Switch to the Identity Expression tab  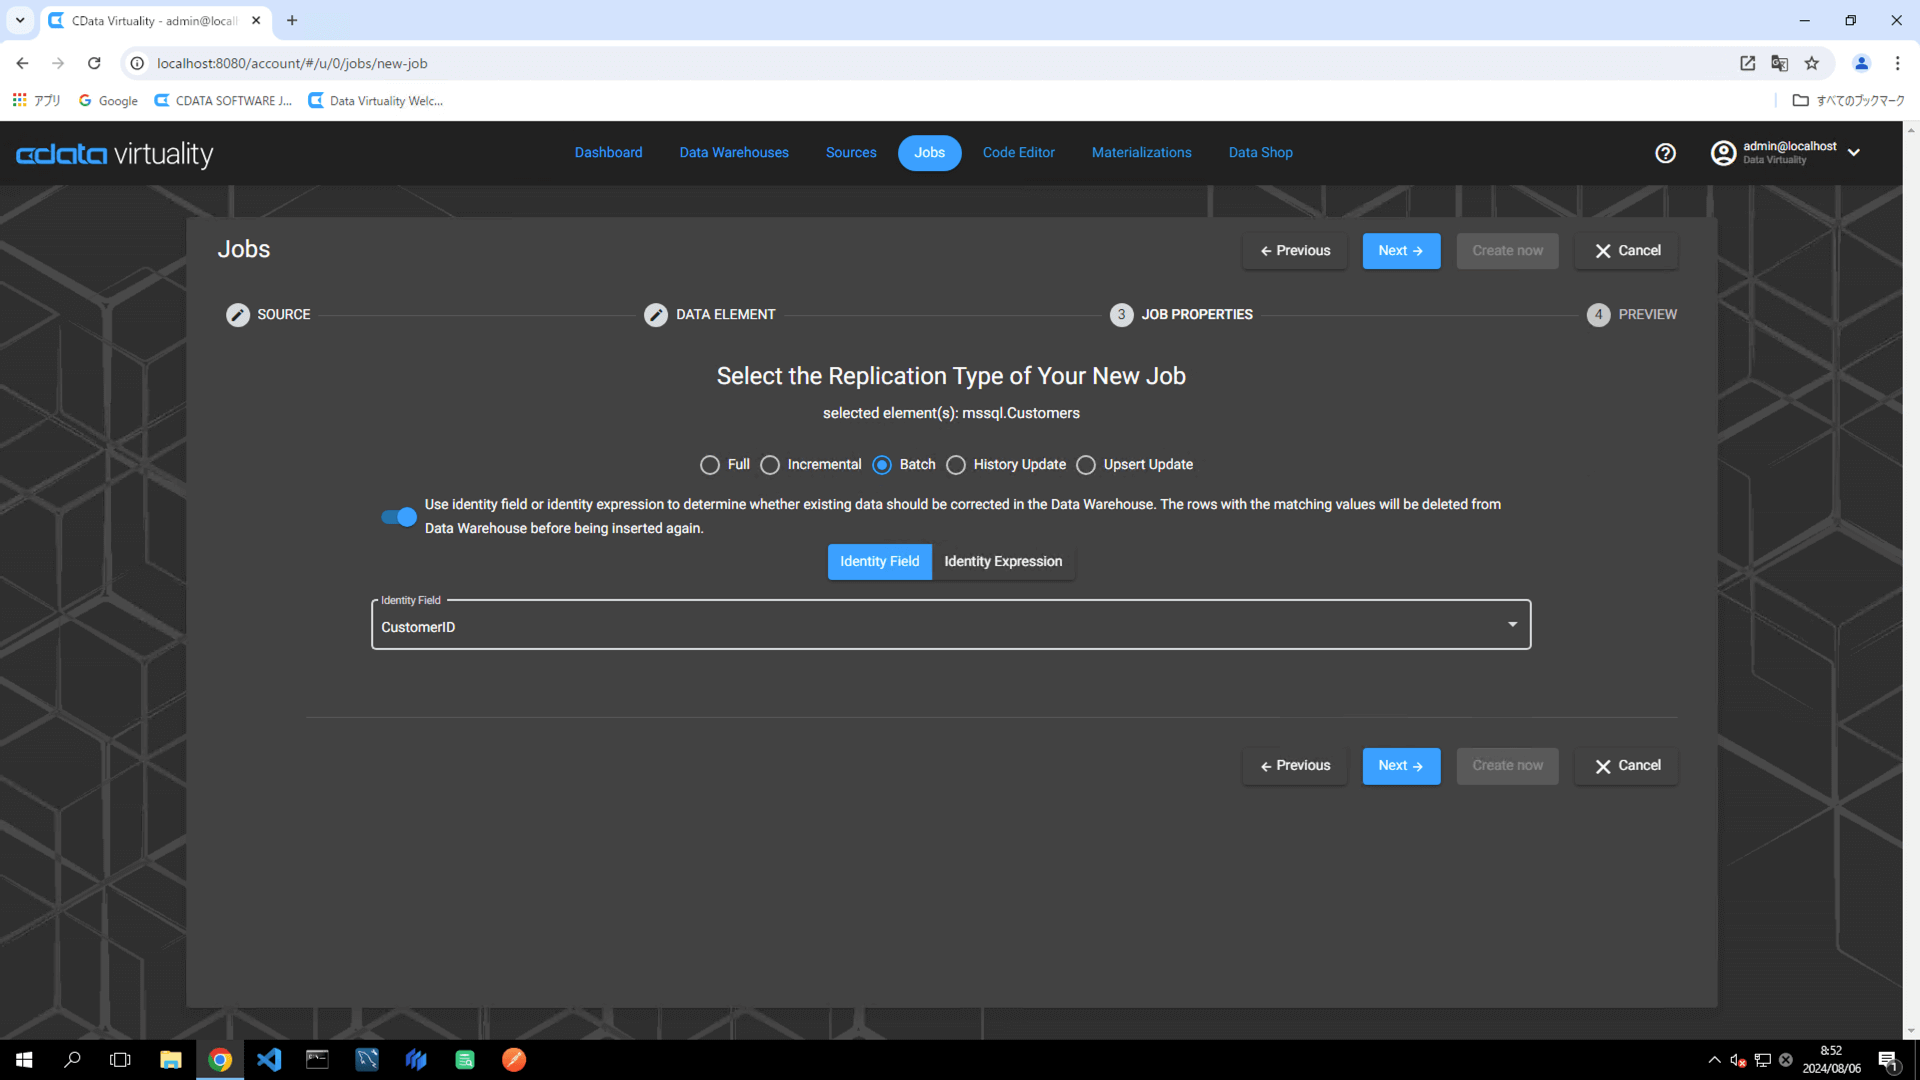[x=1002, y=562]
